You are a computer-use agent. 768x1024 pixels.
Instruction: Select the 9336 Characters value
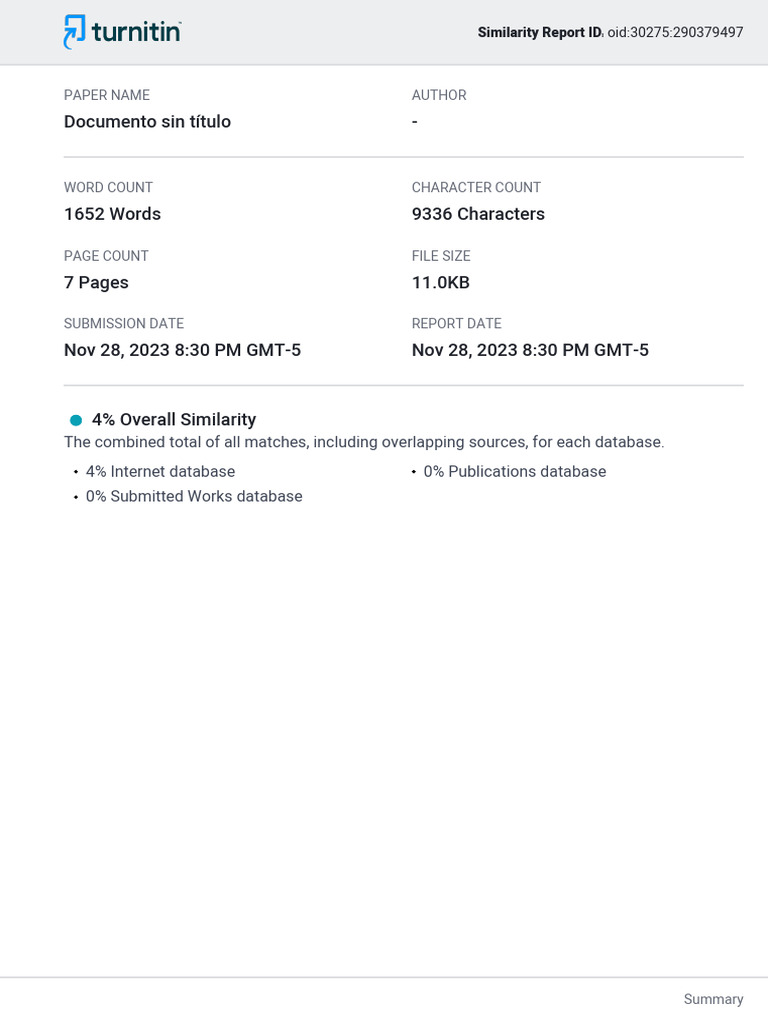tap(478, 214)
